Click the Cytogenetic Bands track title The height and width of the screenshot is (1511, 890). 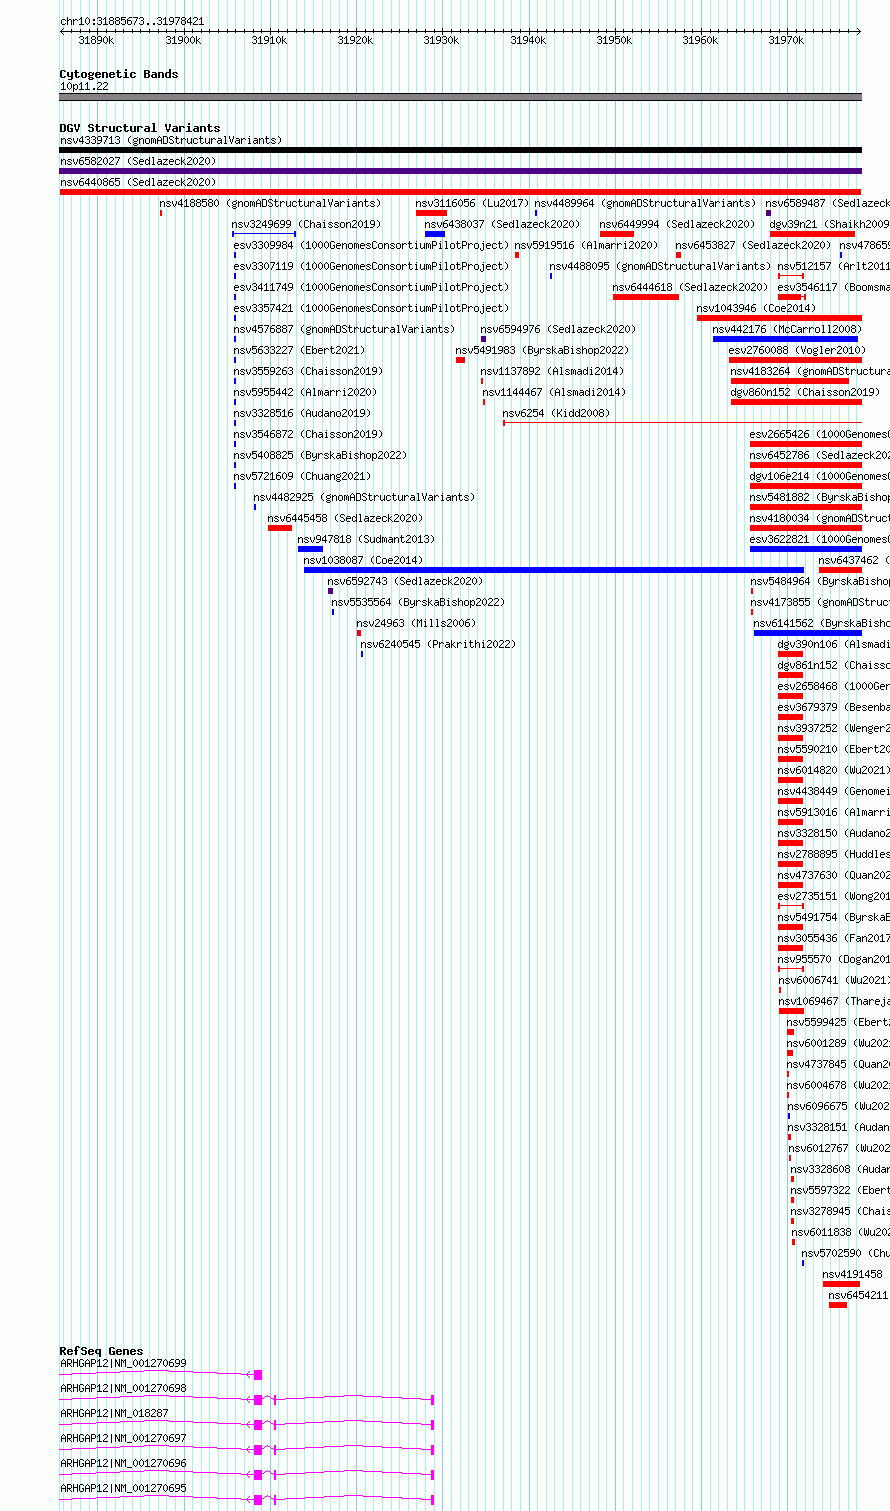[x=119, y=74]
